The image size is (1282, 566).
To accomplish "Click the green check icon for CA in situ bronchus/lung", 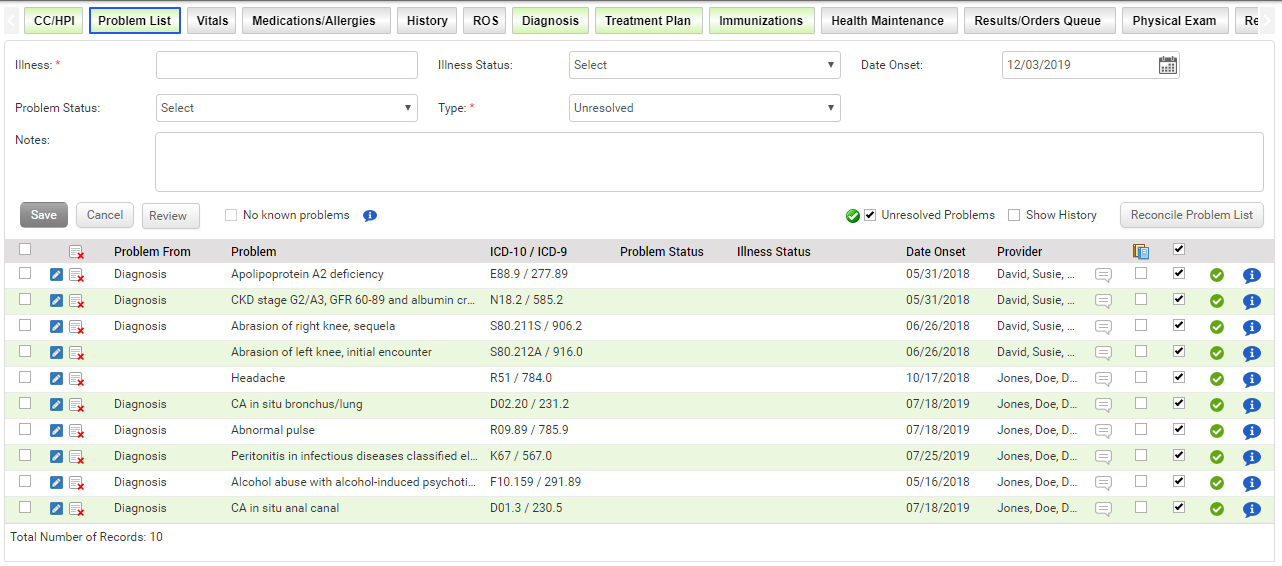I will (x=1216, y=405).
